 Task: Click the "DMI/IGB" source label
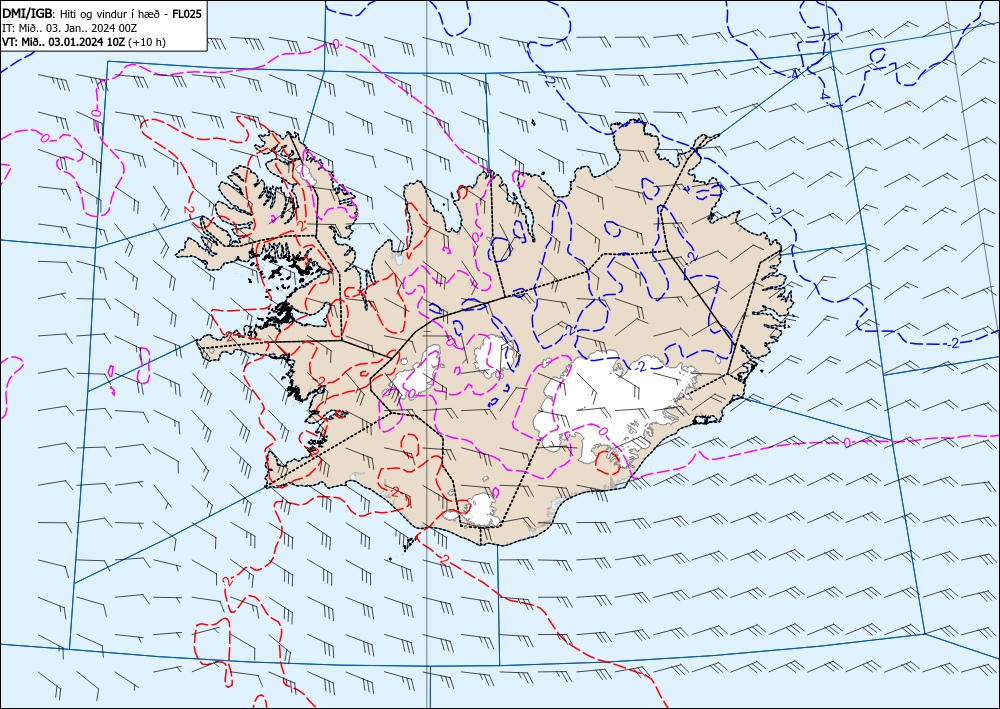28,13
